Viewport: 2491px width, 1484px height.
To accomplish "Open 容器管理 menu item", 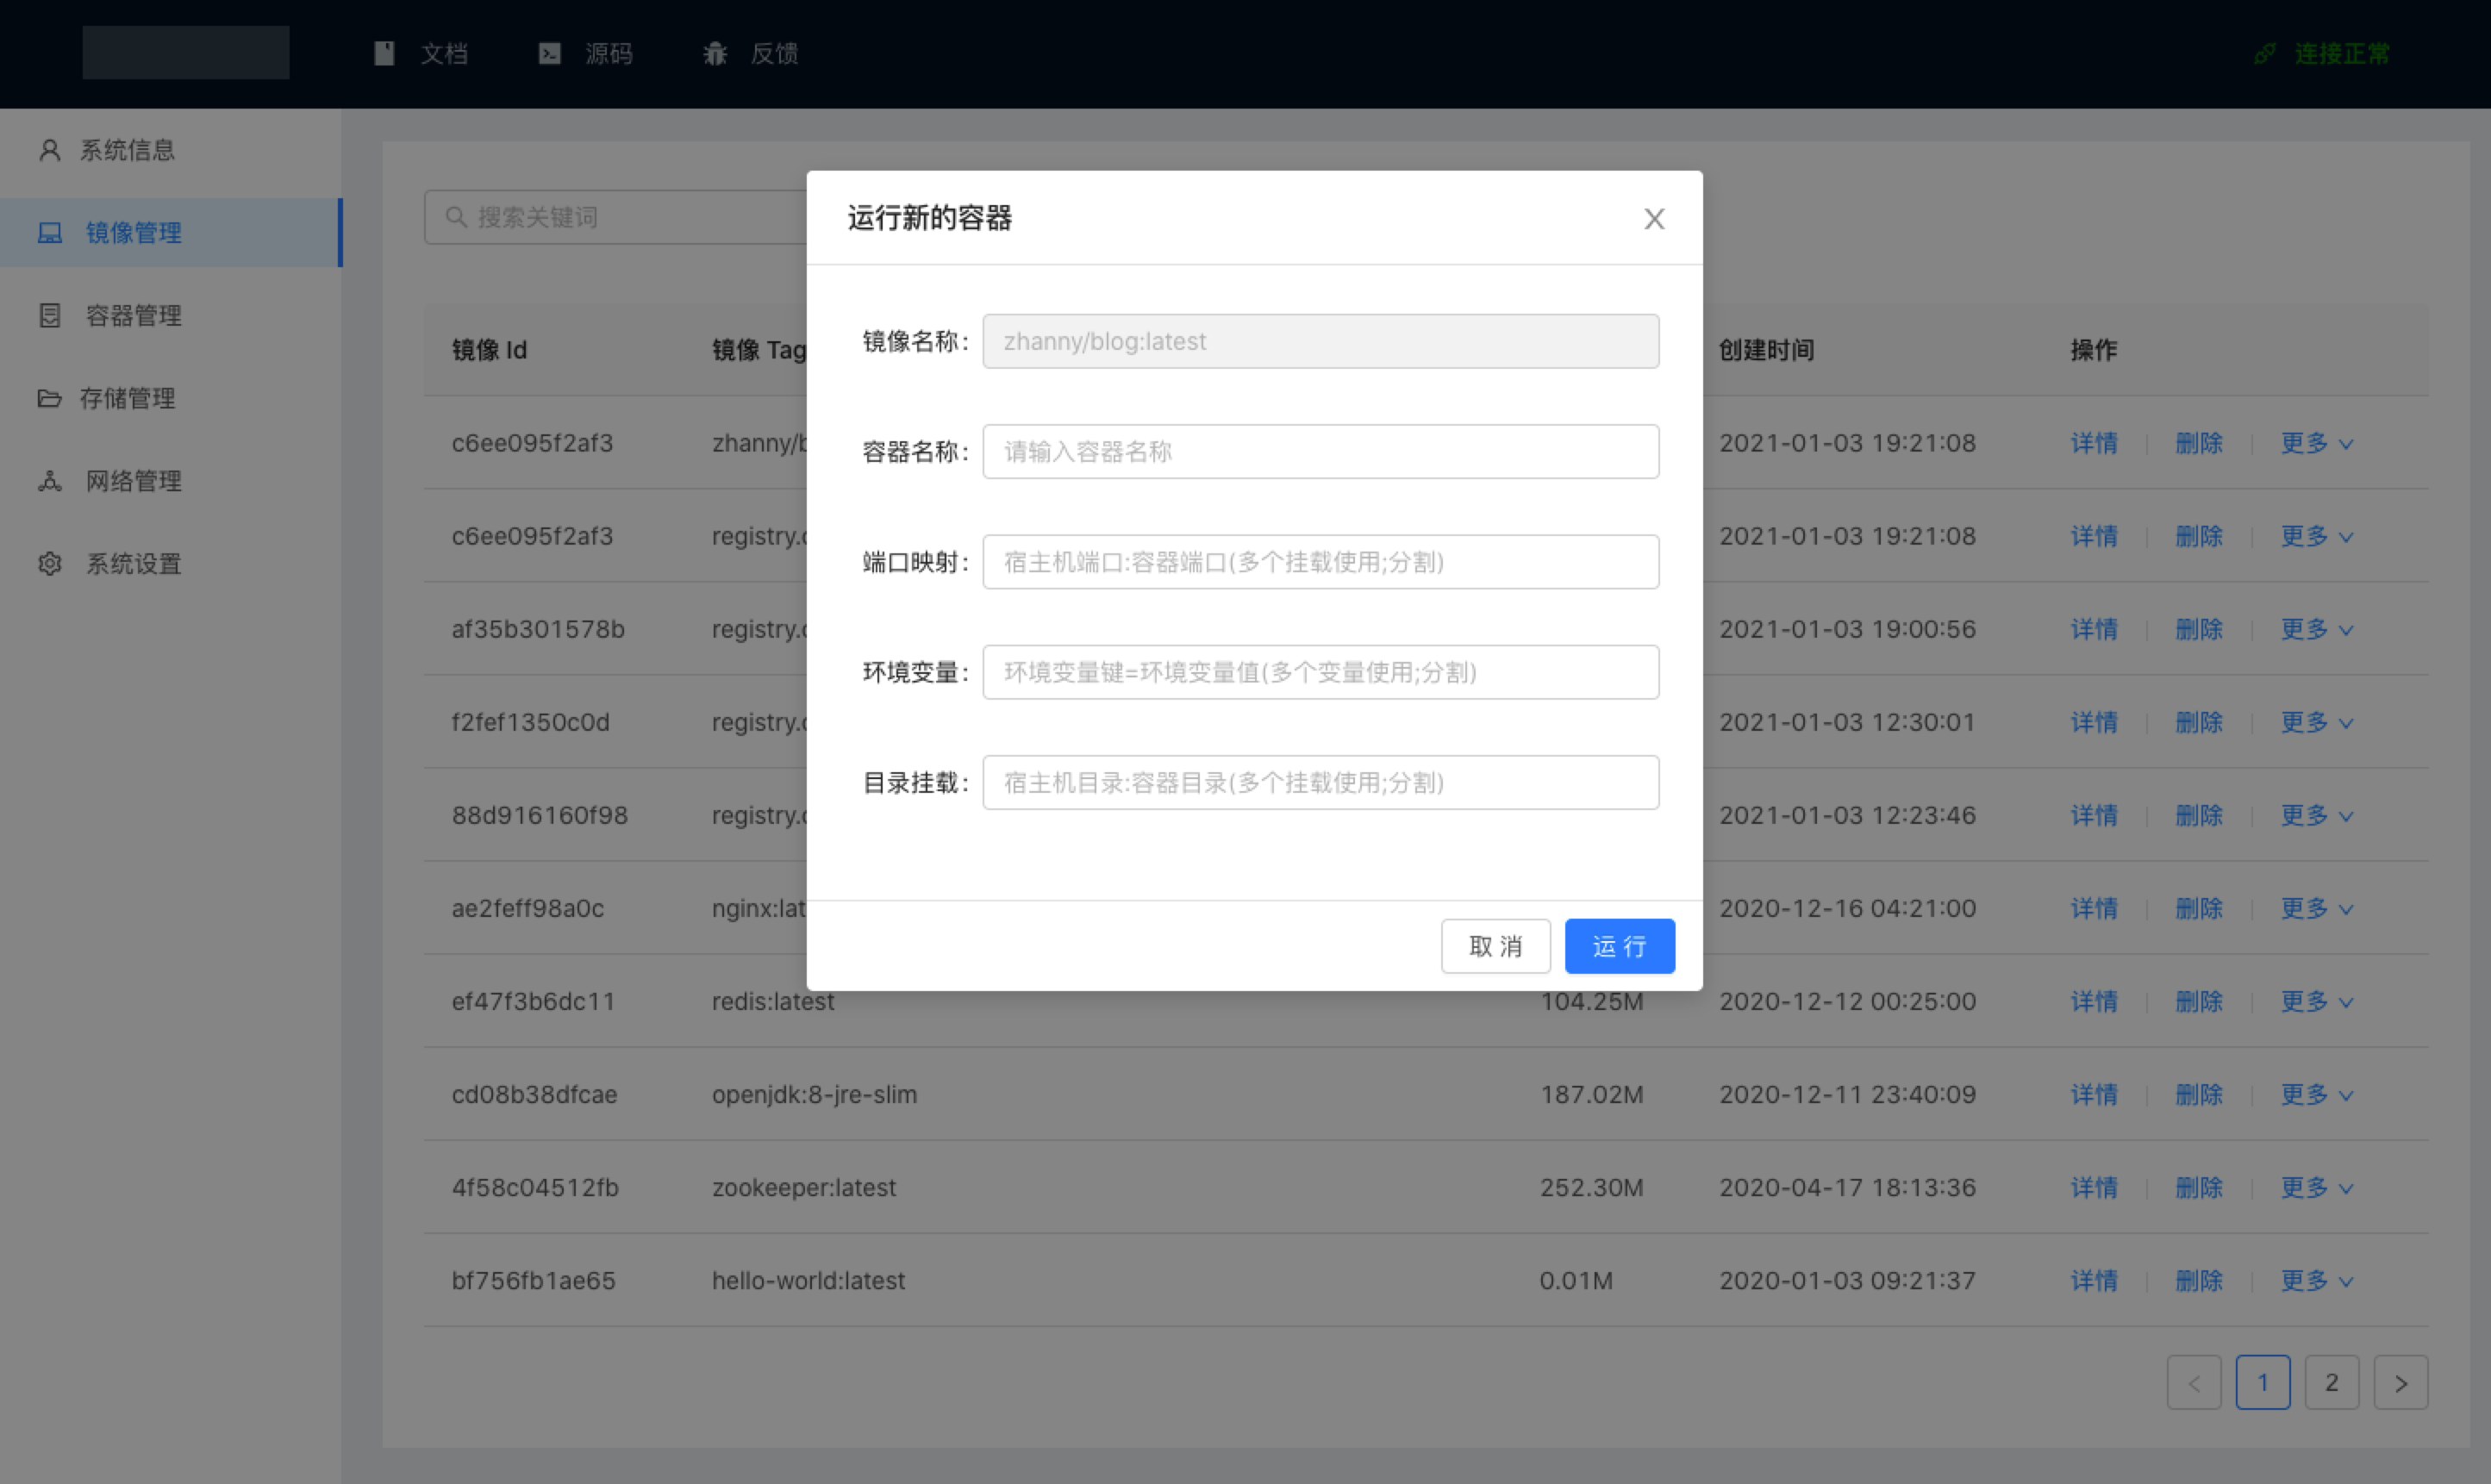I will 133,316.
